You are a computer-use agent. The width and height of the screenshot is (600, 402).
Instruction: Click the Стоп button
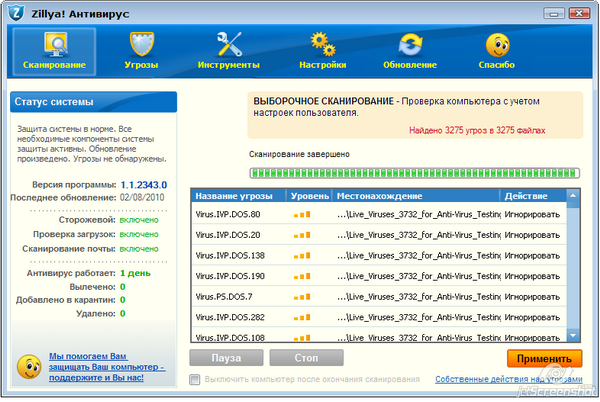tap(306, 358)
